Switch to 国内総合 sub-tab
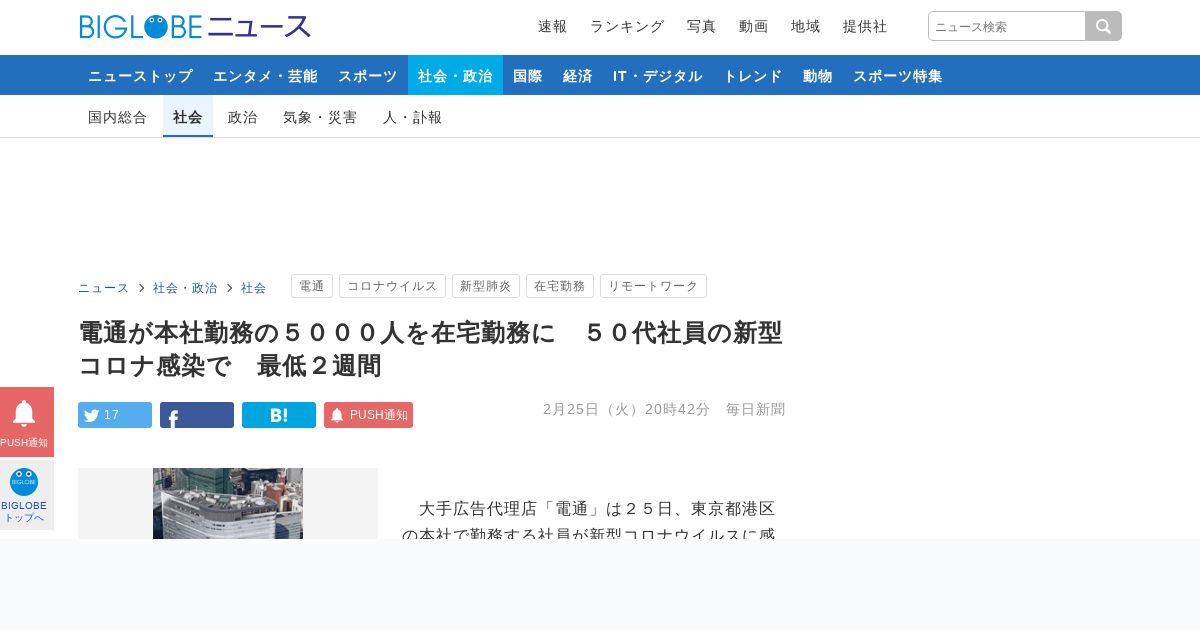1200x630 pixels. pos(118,117)
